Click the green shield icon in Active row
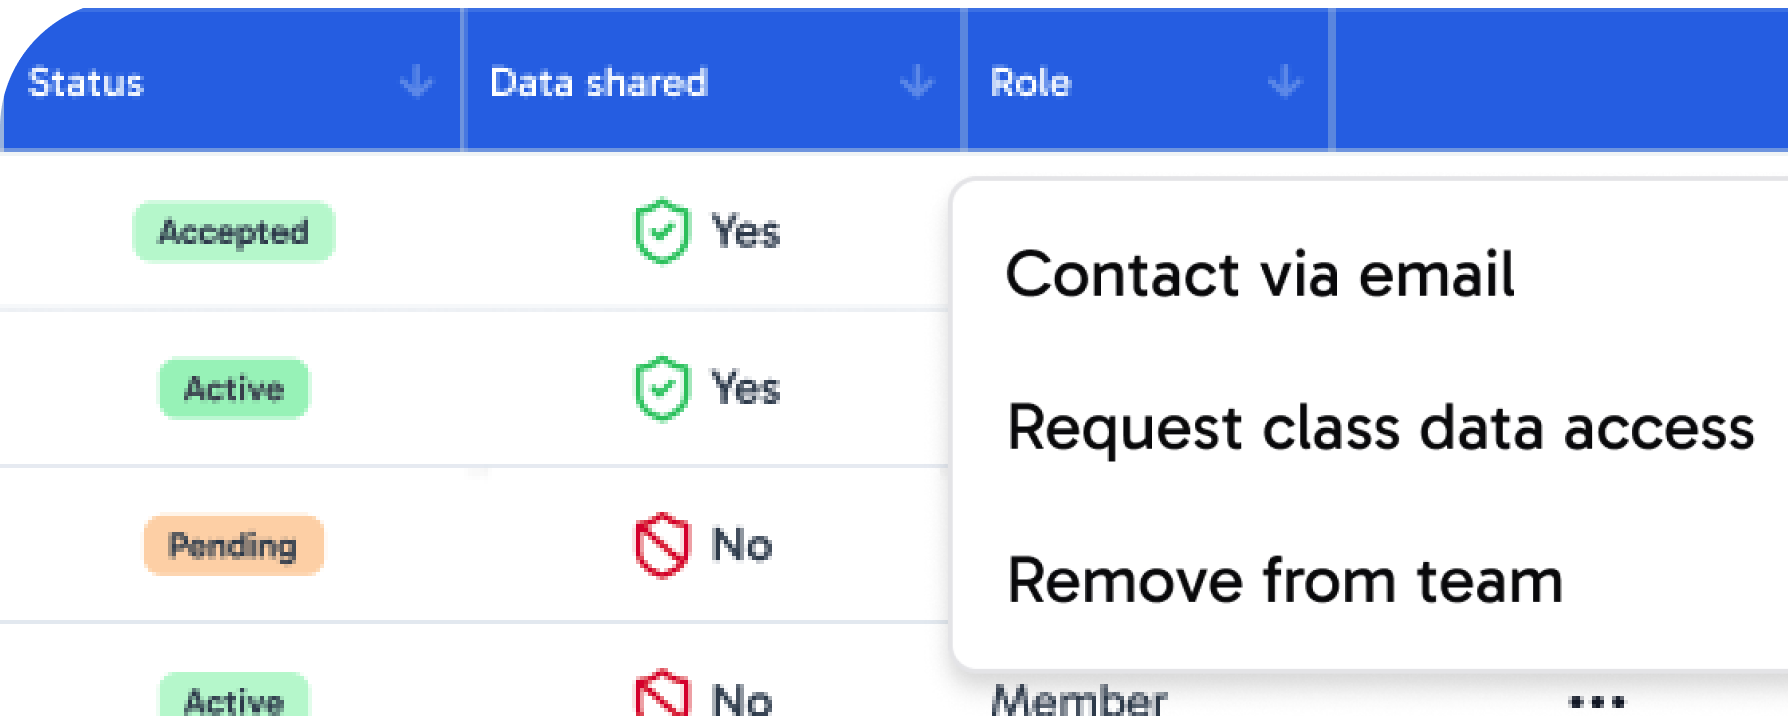This screenshot has height=716, width=1788. tap(661, 388)
